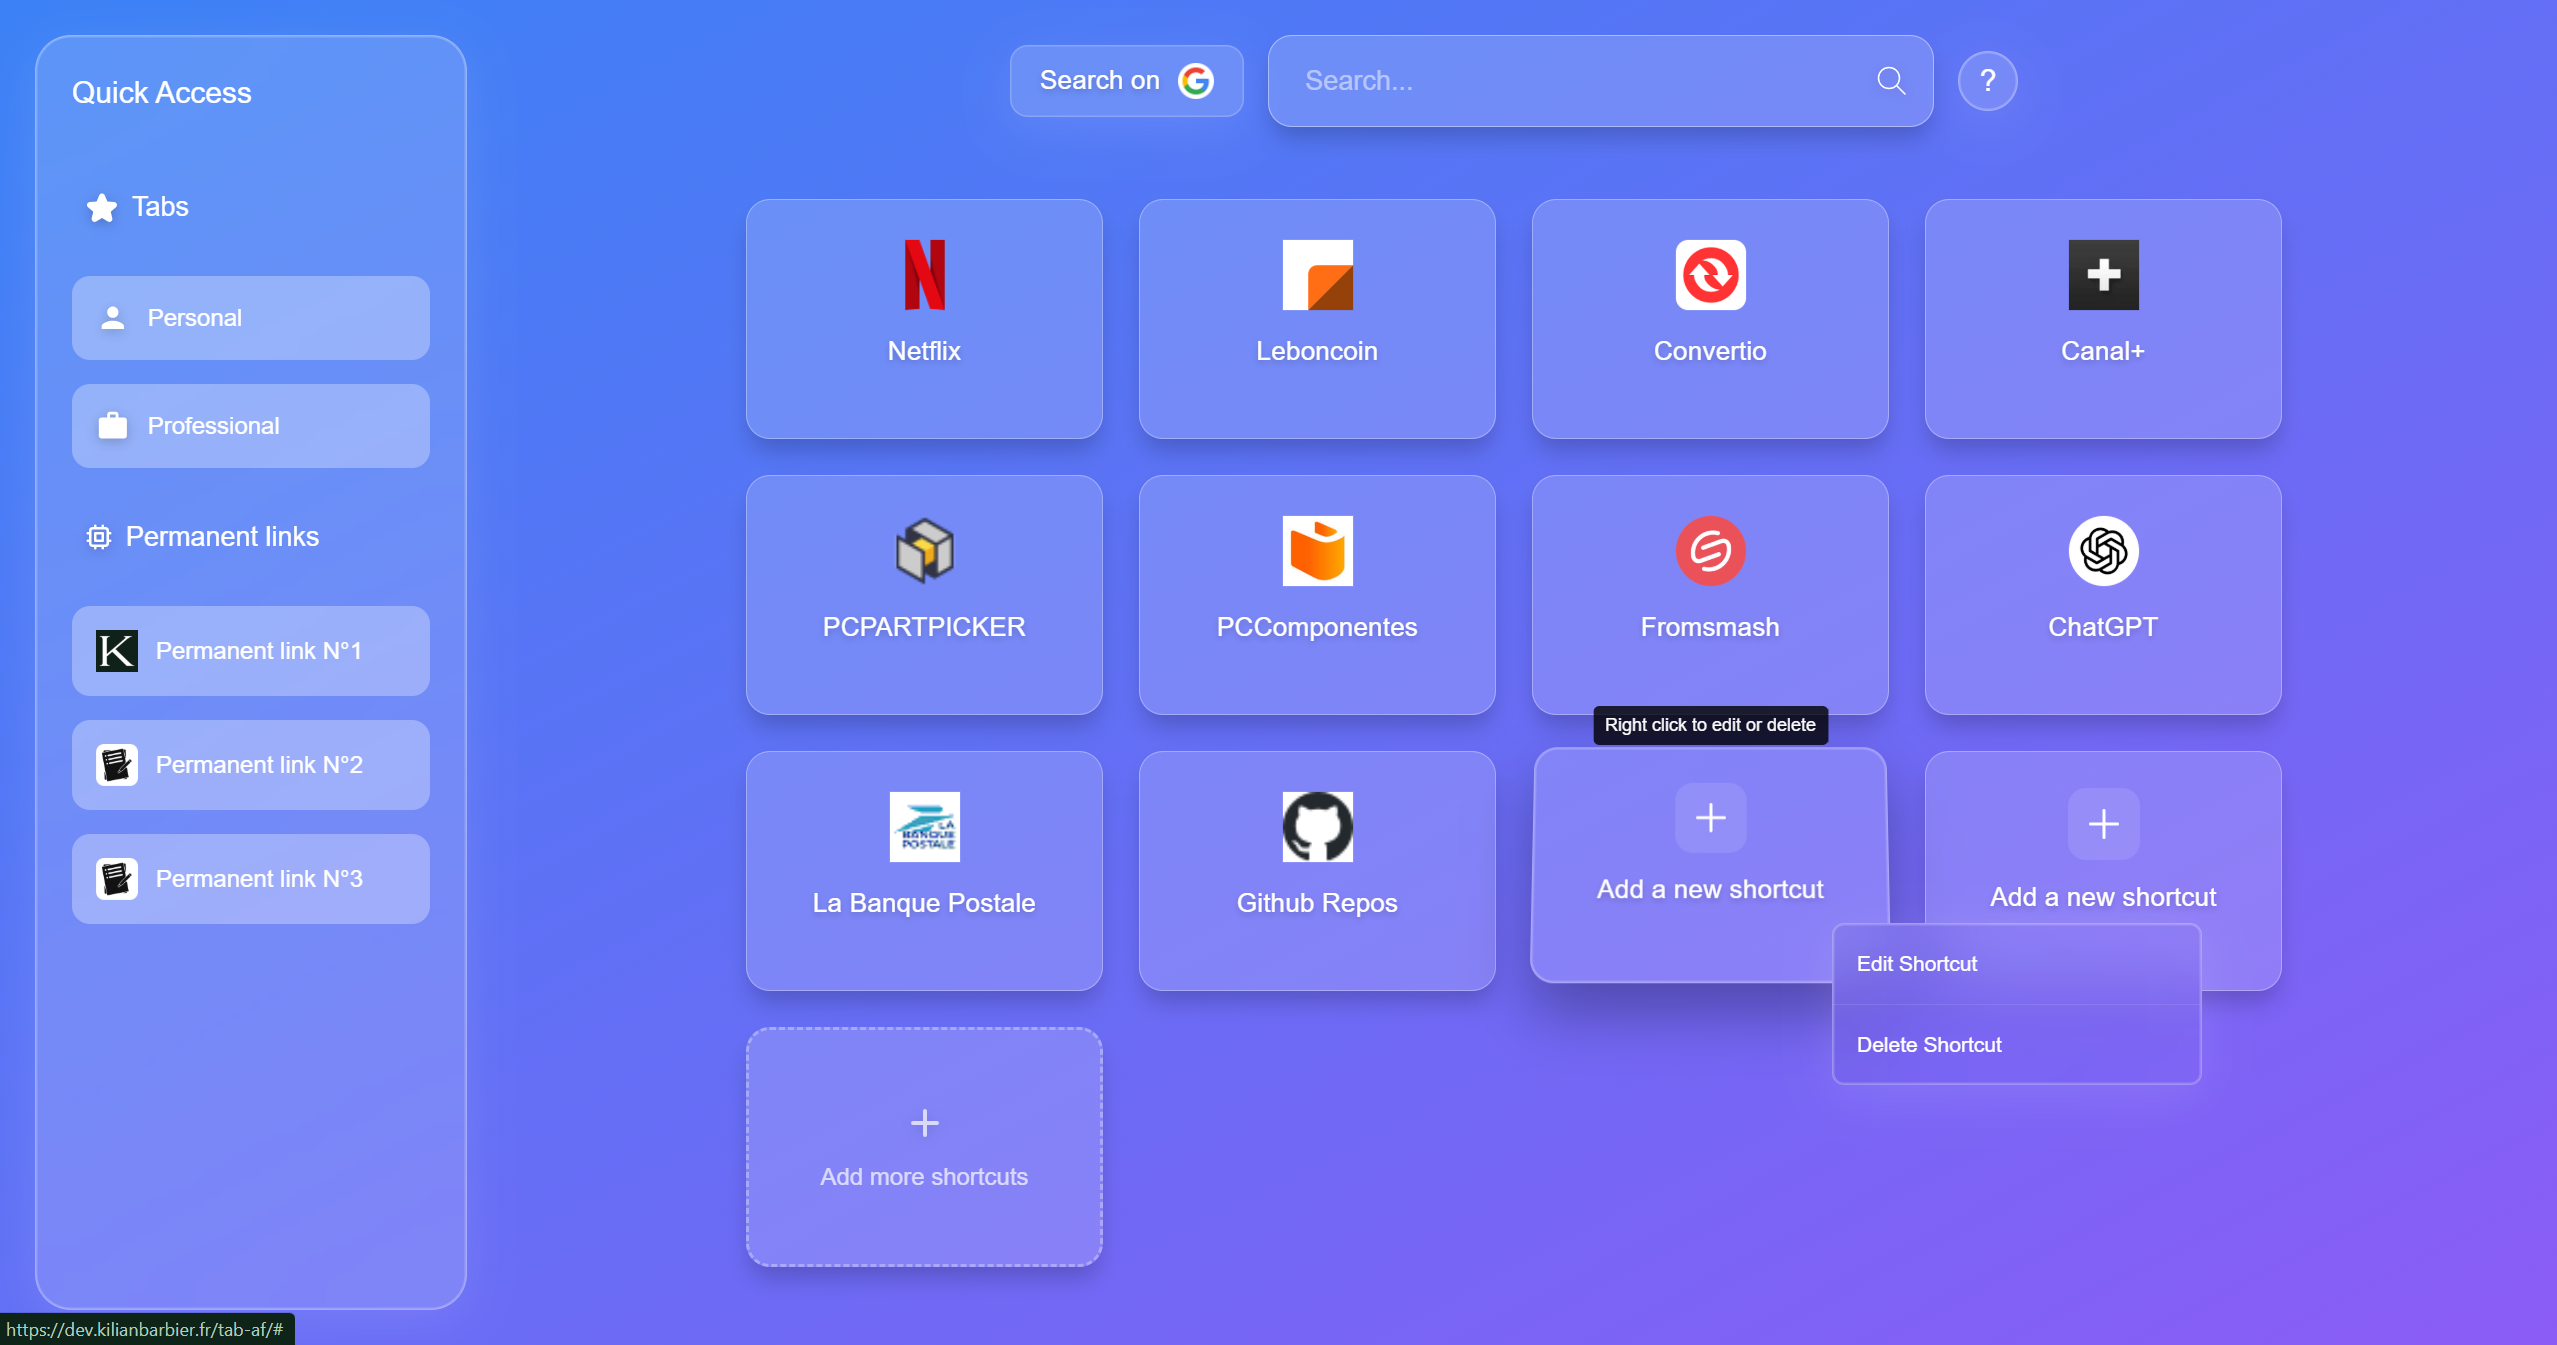
Task: Click the PCPARTPICKER cube icon
Action: click(924, 551)
